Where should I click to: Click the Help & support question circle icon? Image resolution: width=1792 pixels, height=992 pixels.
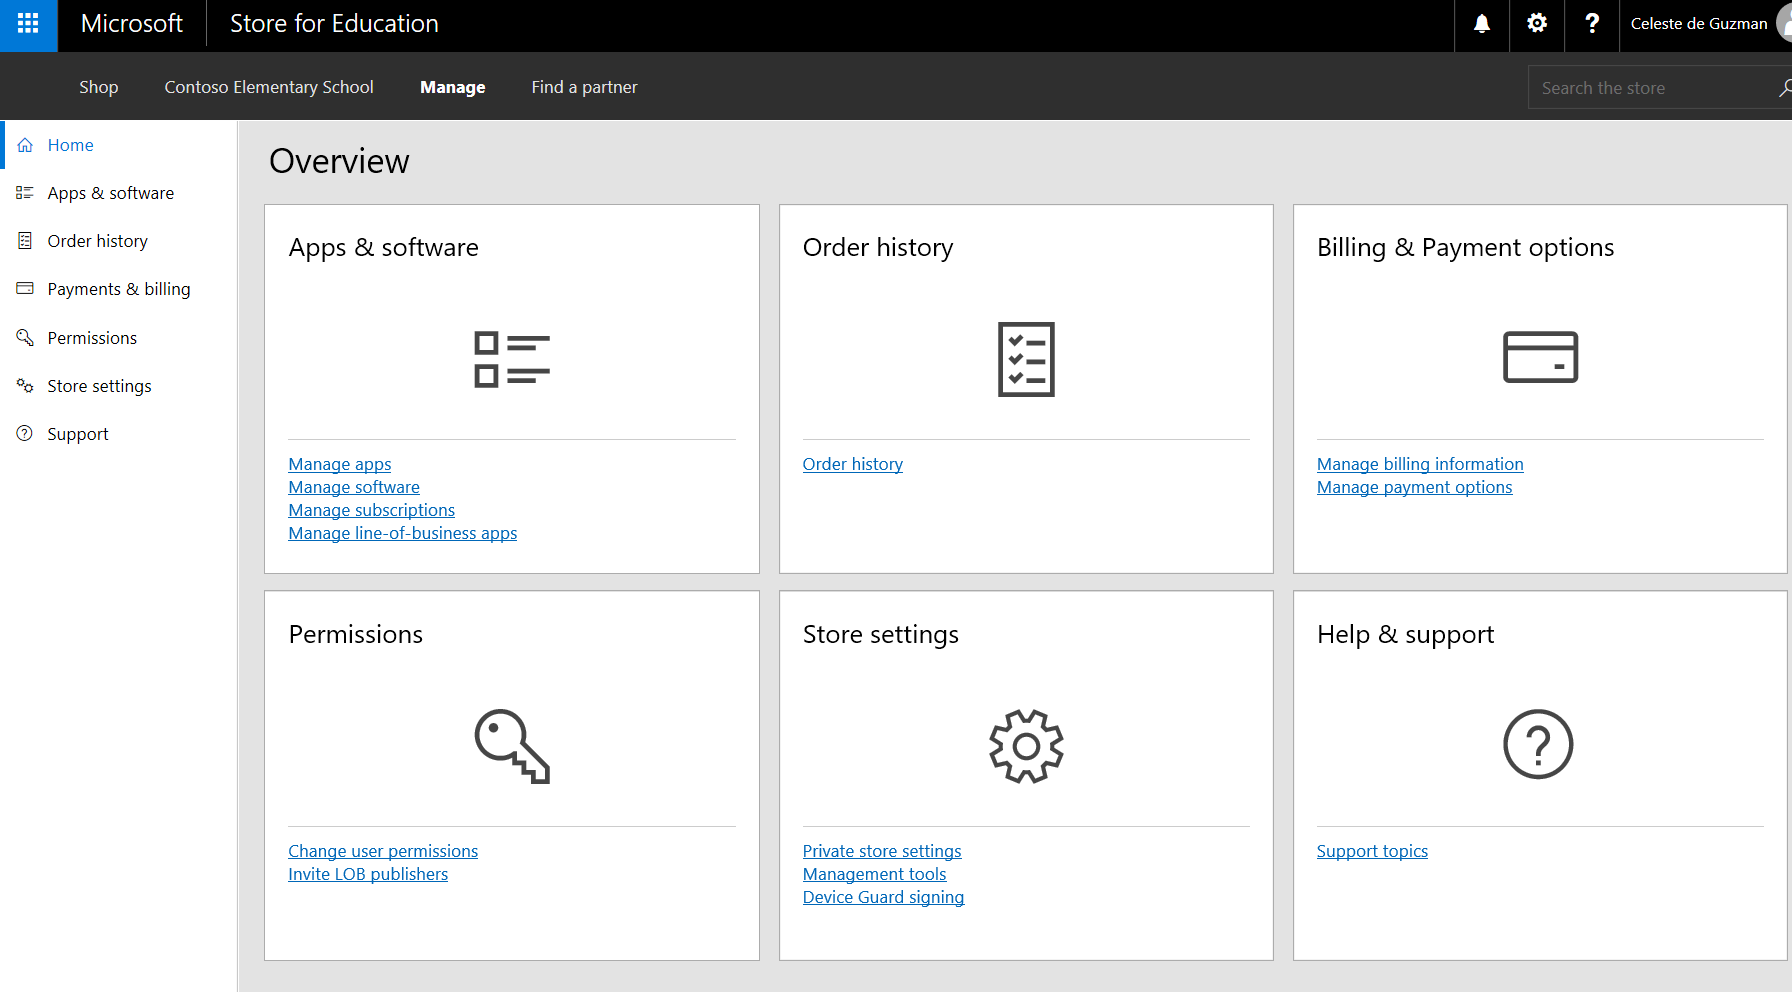[x=1538, y=745]
